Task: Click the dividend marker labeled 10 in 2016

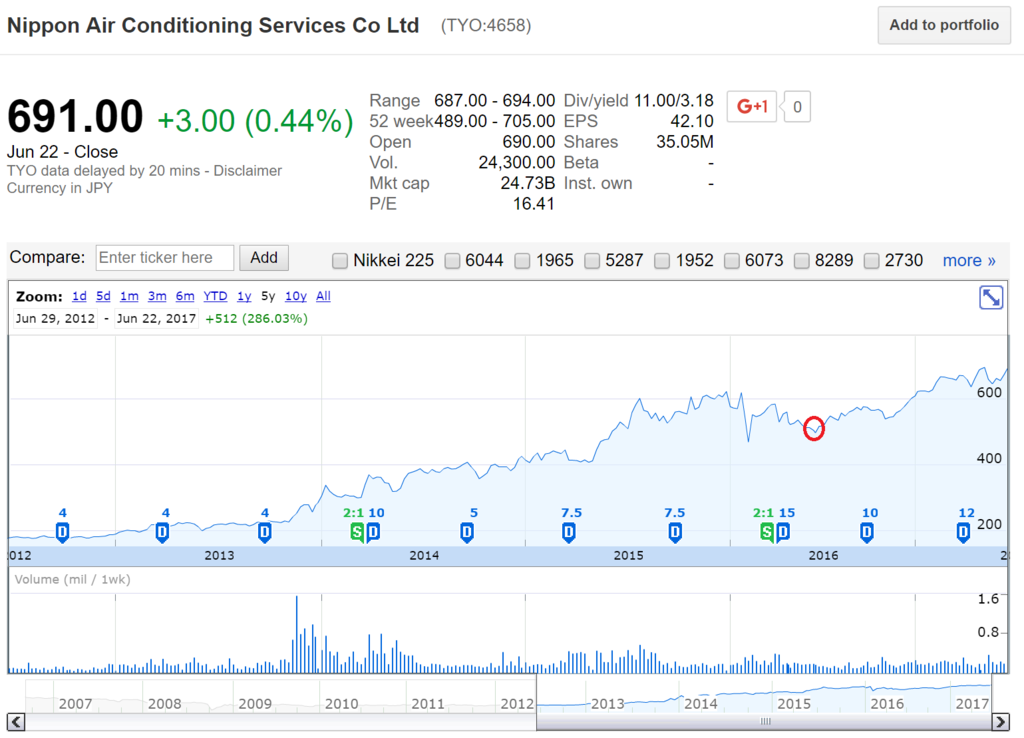Action: [x=867, y=532]
